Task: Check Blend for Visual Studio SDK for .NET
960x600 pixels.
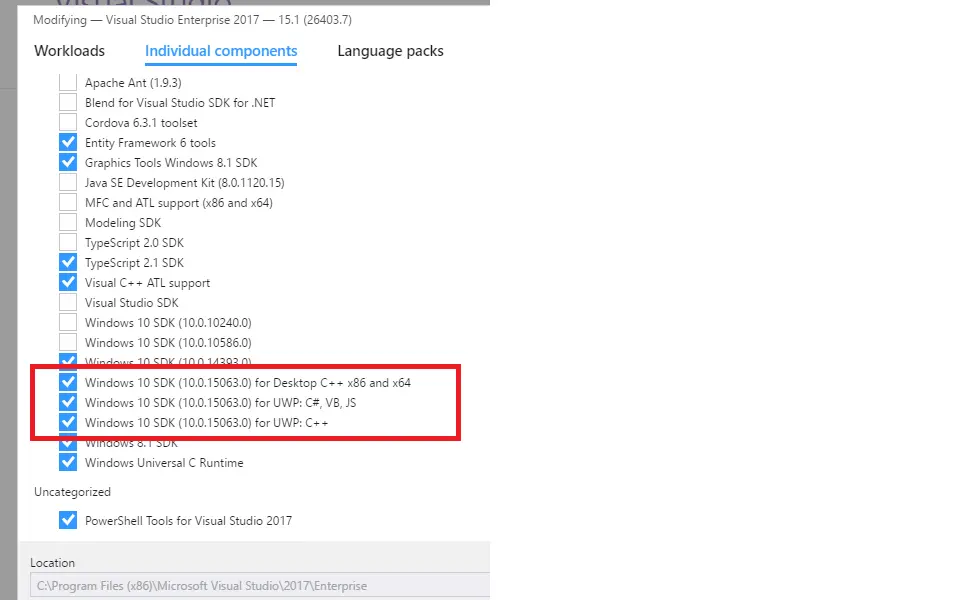Action: (68, 103)
